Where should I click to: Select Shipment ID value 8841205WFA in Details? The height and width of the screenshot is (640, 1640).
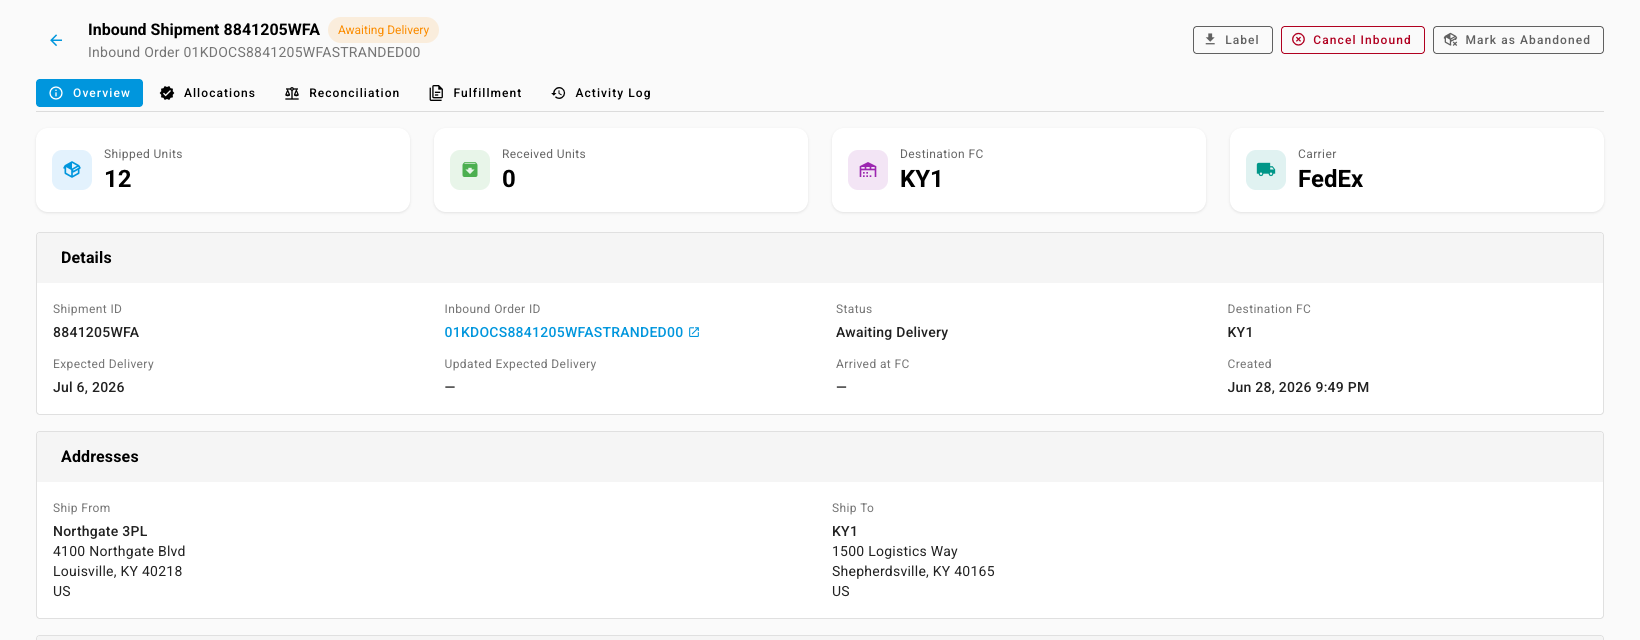[x=96, y=332]
